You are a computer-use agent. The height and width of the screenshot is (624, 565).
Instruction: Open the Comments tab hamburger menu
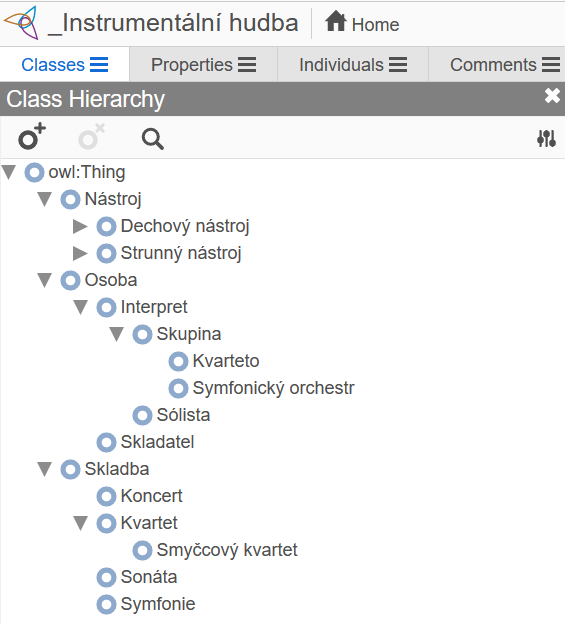coord(551,64)
